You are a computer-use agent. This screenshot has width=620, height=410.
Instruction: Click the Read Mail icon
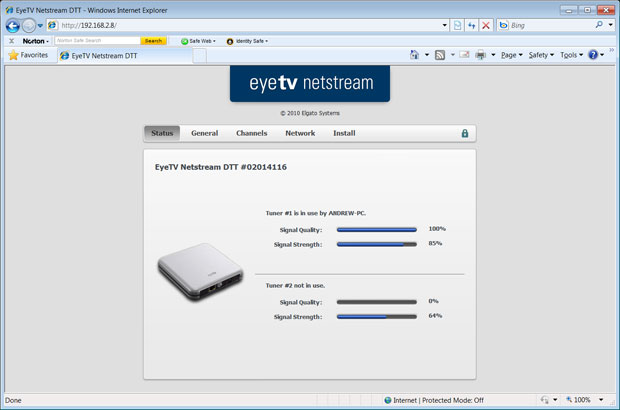click(x=465, y=55)
